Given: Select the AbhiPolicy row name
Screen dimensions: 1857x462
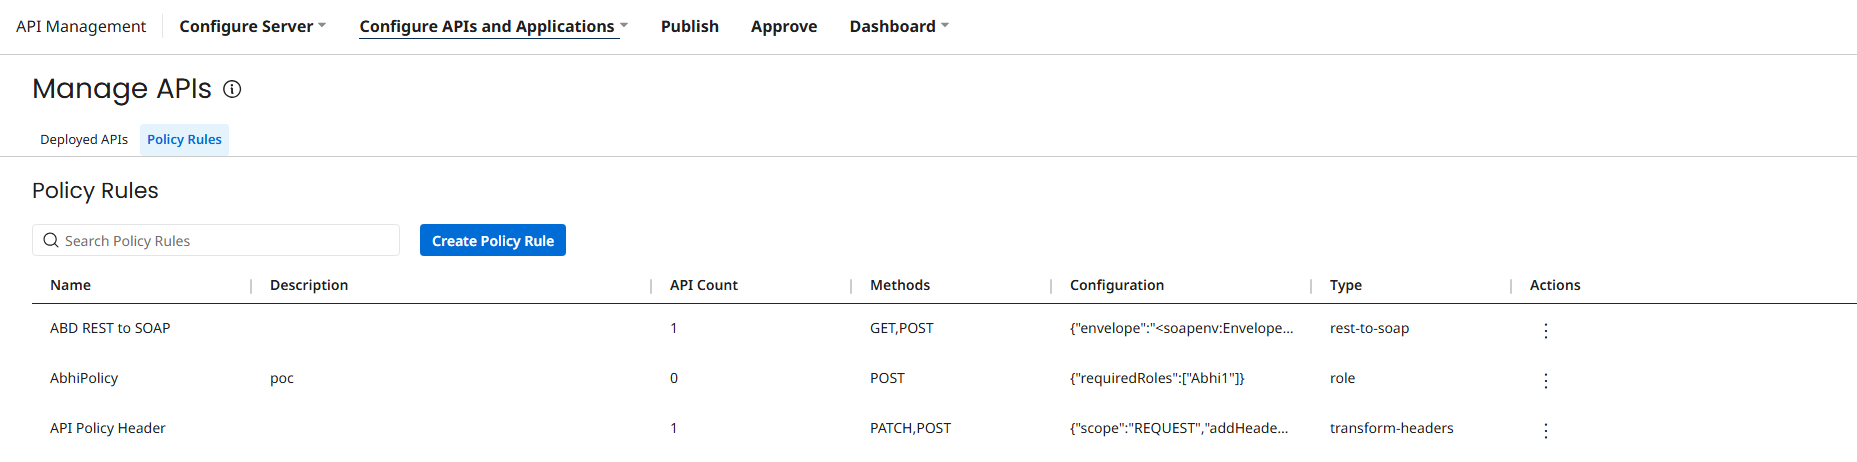Looking at the screenshot, I should (x=84, y=378).
